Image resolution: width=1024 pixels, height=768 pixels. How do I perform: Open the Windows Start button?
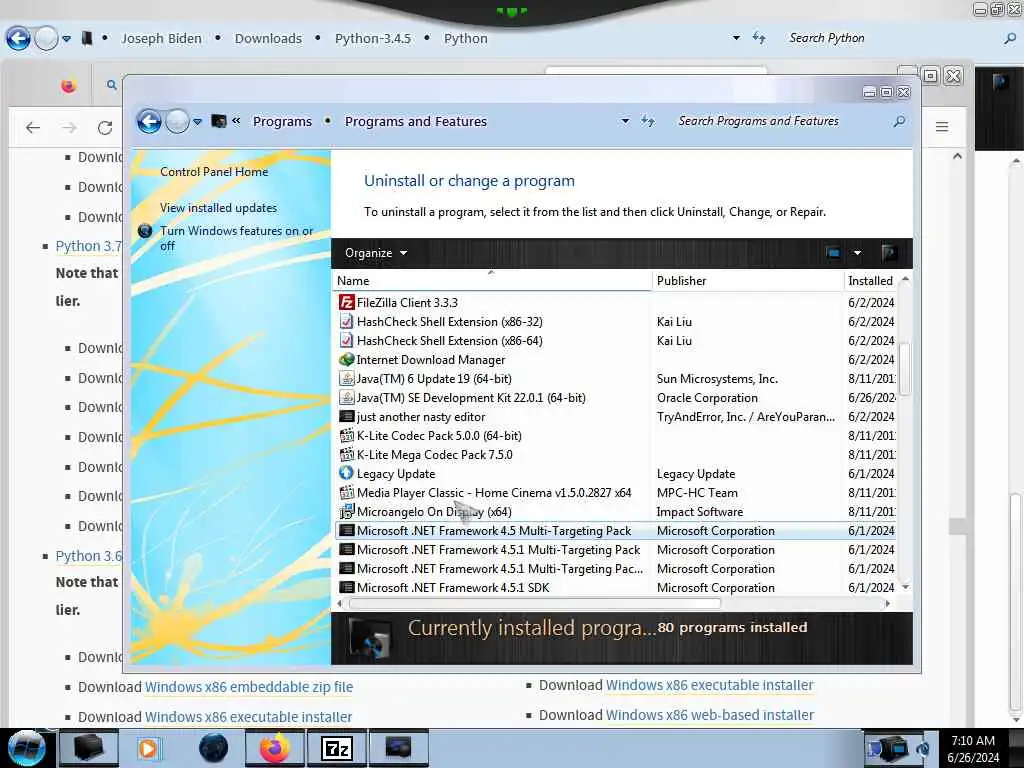[x=26, y=748]
